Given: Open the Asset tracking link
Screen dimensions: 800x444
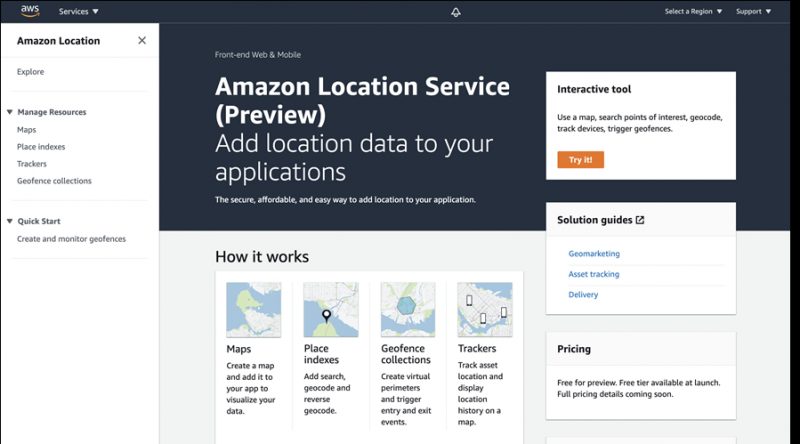Looking at the screenshot, I should [x=594, y=274].
